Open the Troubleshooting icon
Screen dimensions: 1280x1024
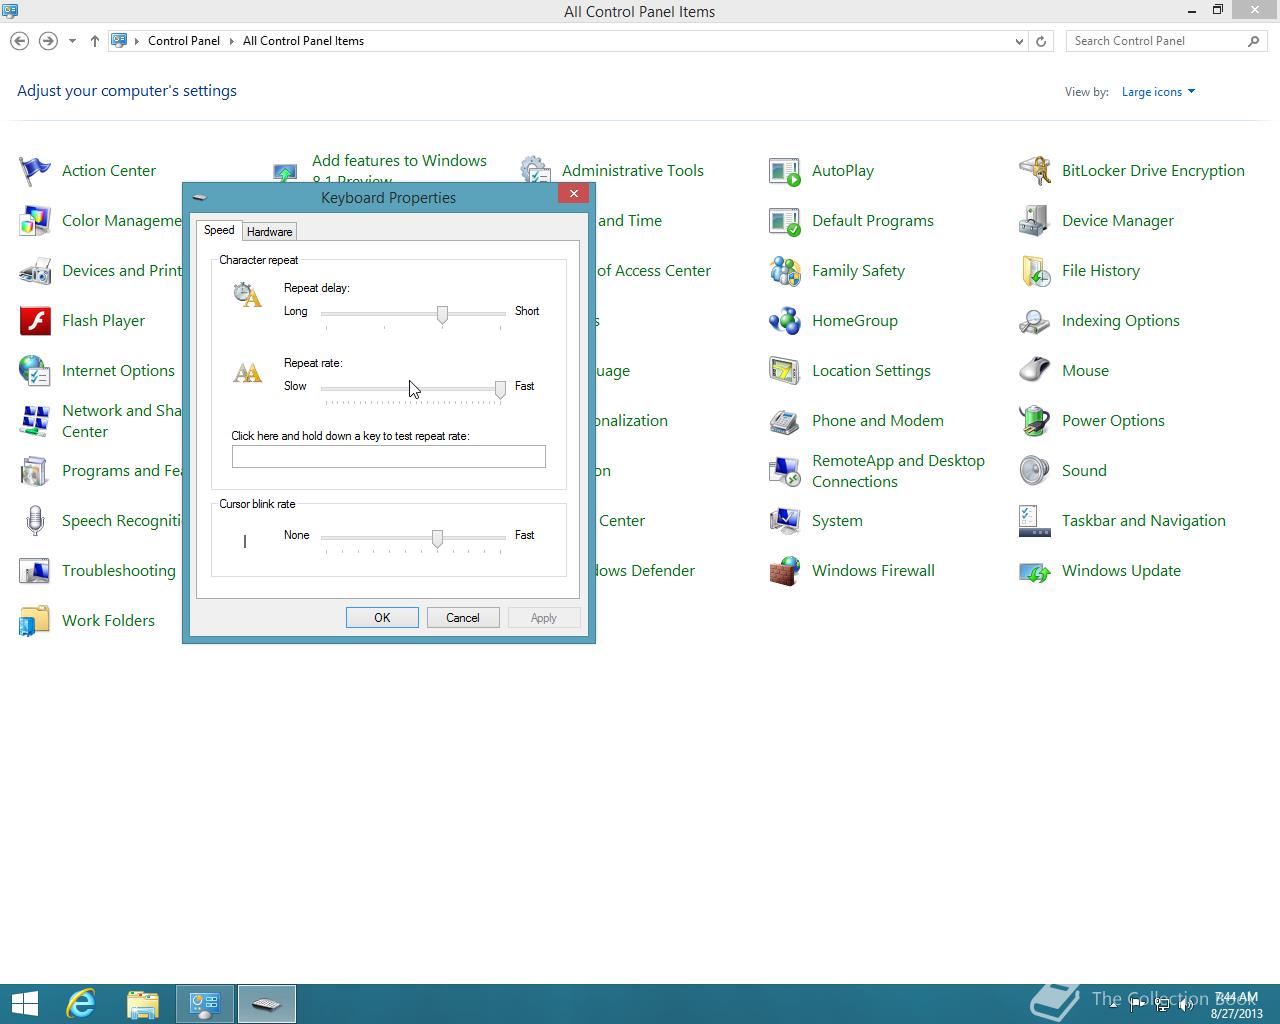pyautogui.click(x=35, y=571)
